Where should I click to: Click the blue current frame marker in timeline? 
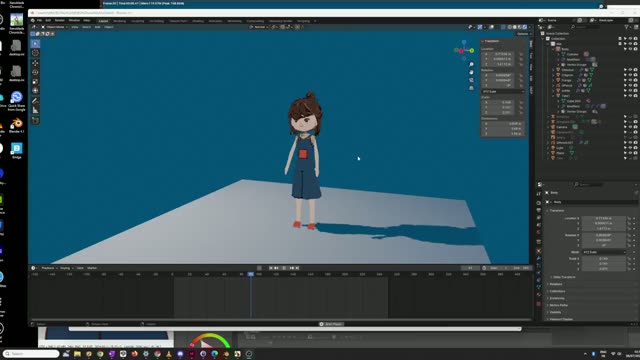(251, 274)
